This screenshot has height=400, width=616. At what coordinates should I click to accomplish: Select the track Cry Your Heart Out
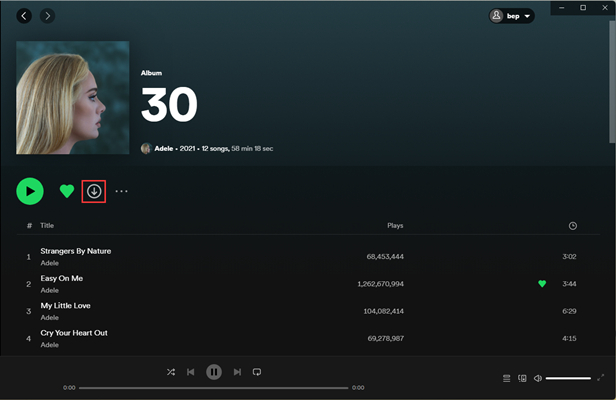[x=74, y=333]
